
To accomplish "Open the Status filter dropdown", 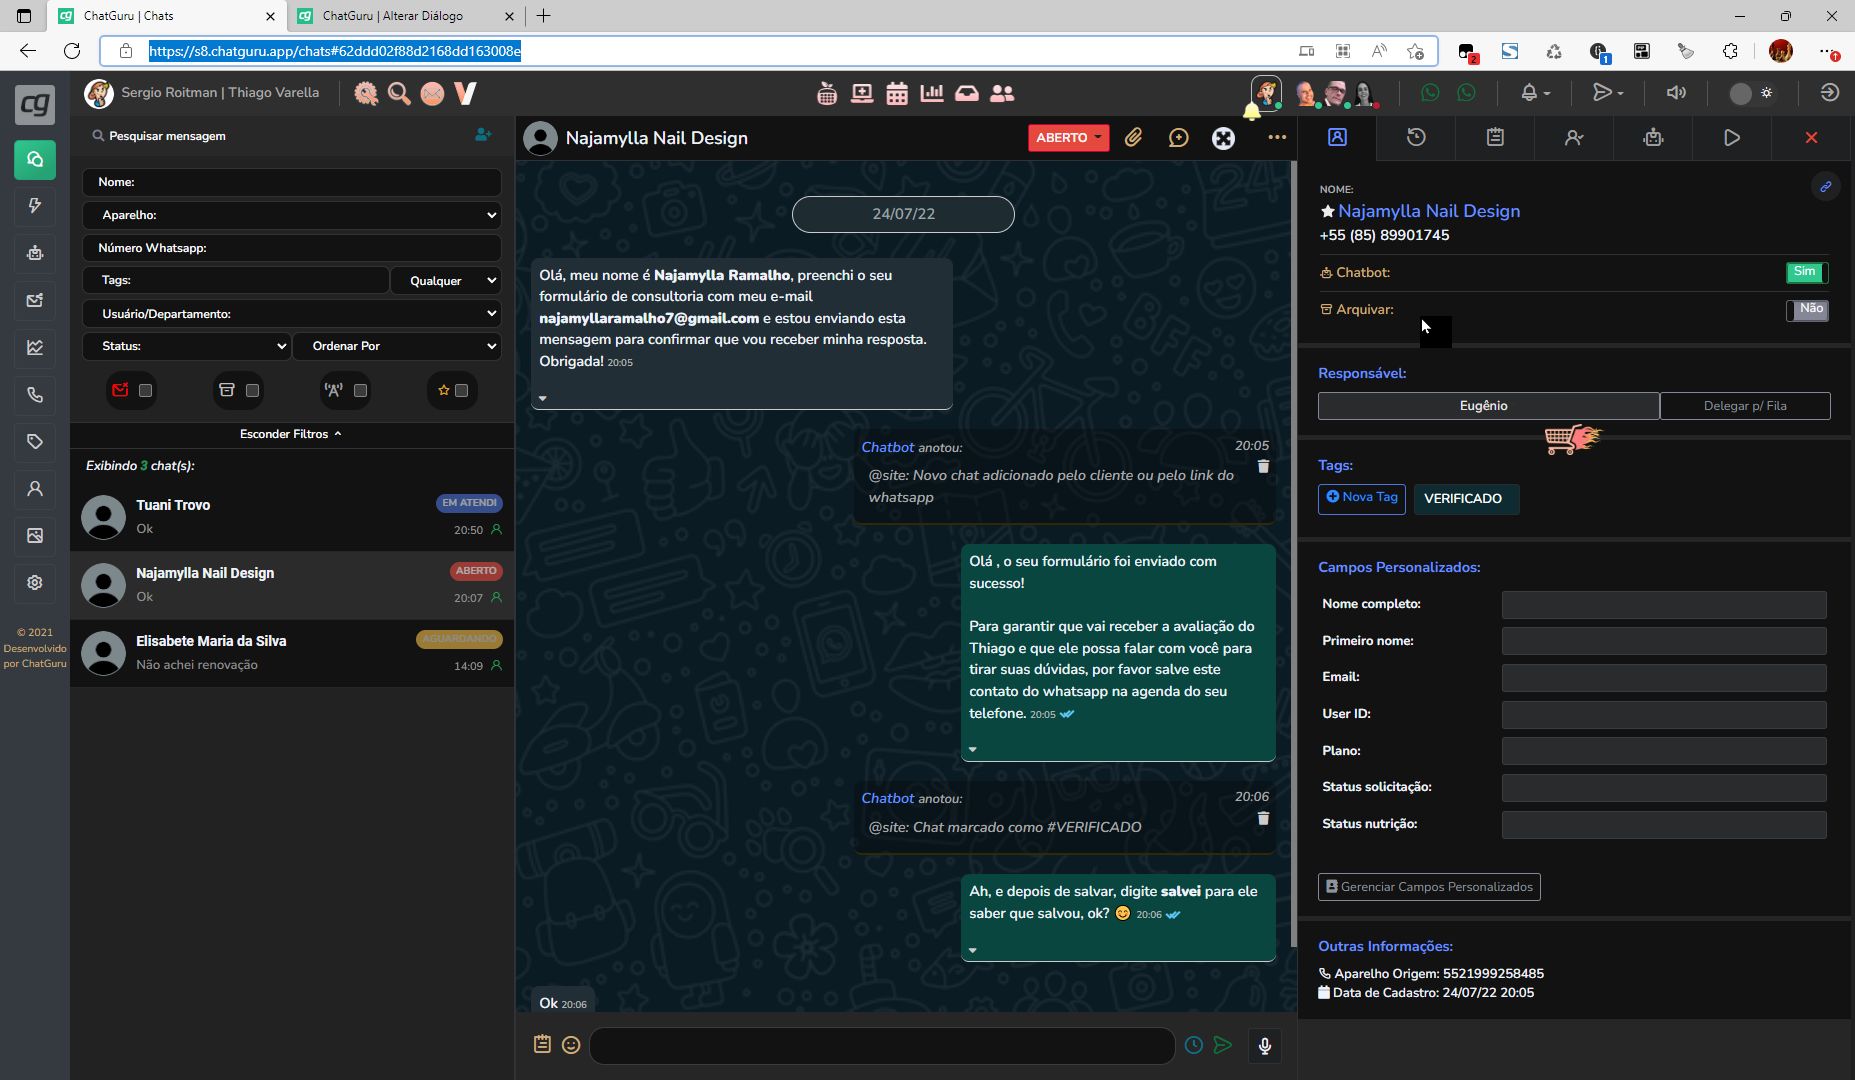I will click(x=187, y=346).
